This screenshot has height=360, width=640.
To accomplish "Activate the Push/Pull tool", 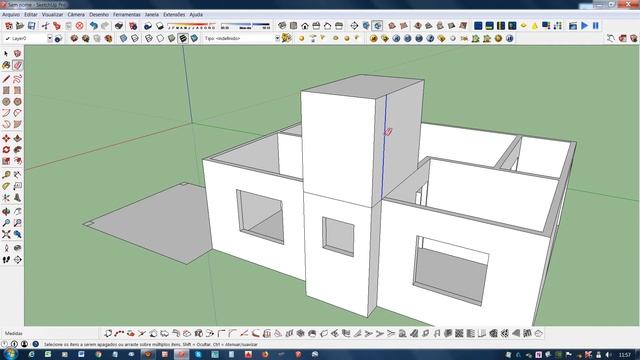I will [x=17, y=139].
